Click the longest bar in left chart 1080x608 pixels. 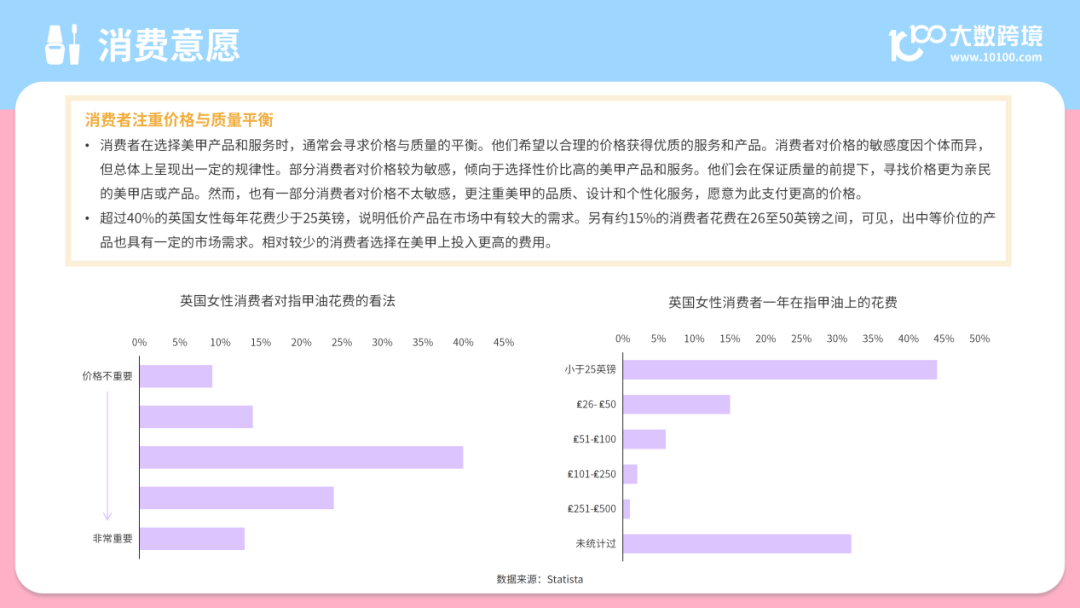pos(302,457)
